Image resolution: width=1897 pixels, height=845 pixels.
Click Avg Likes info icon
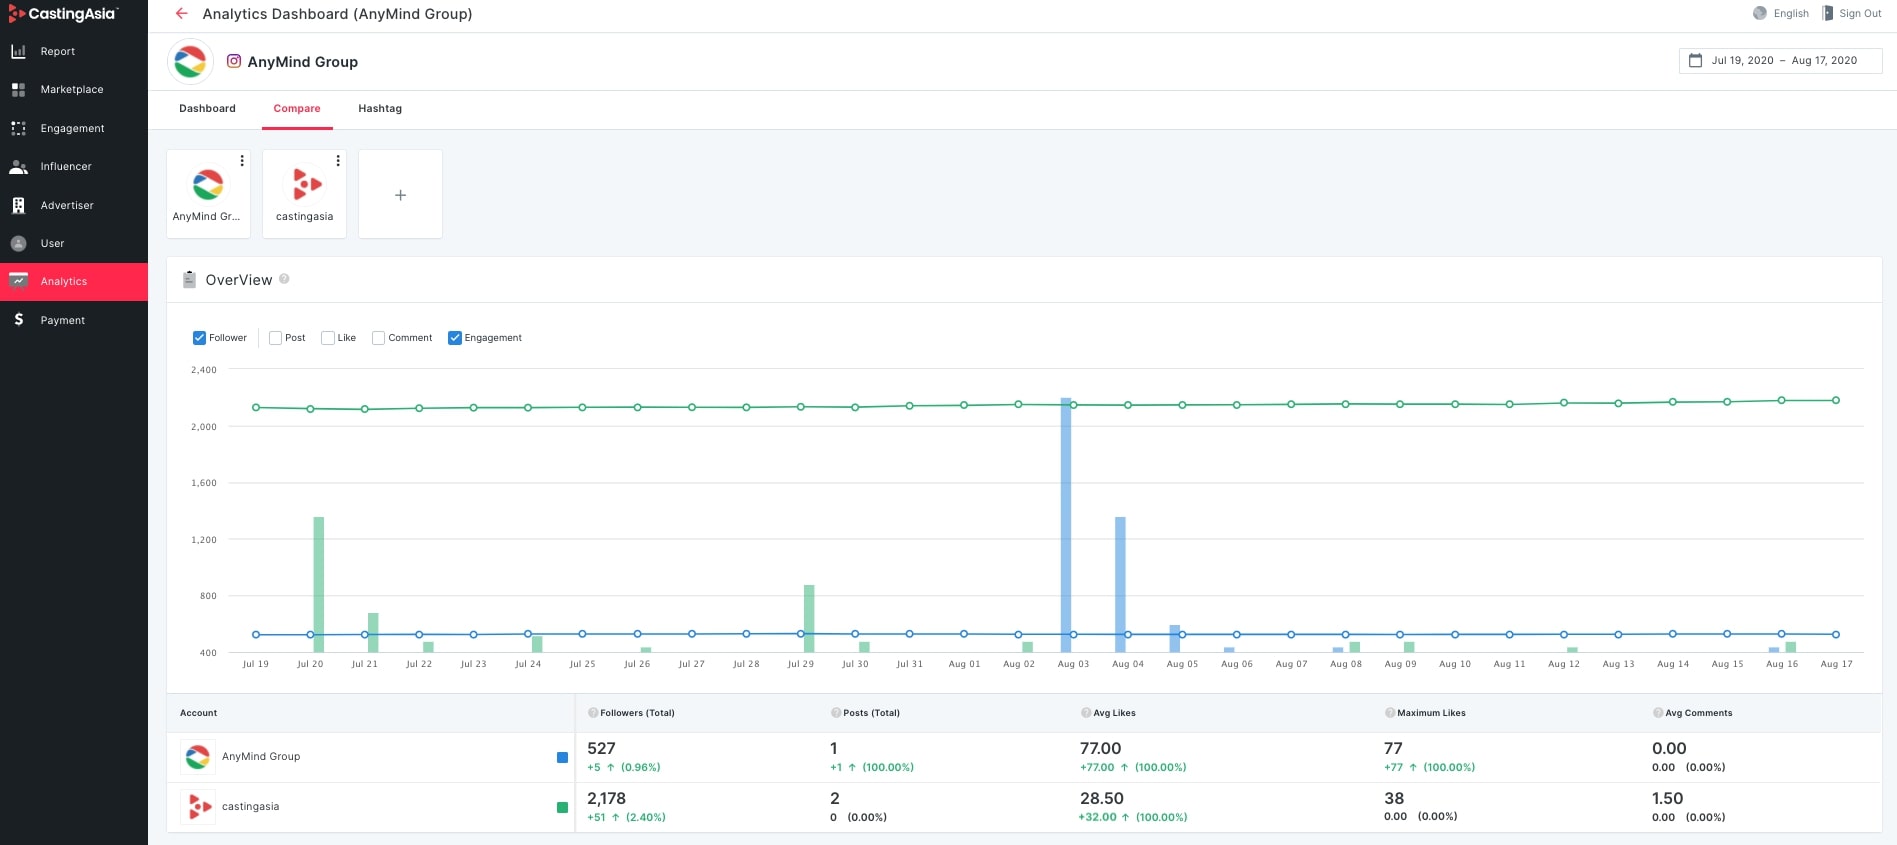click(1086, 713)
